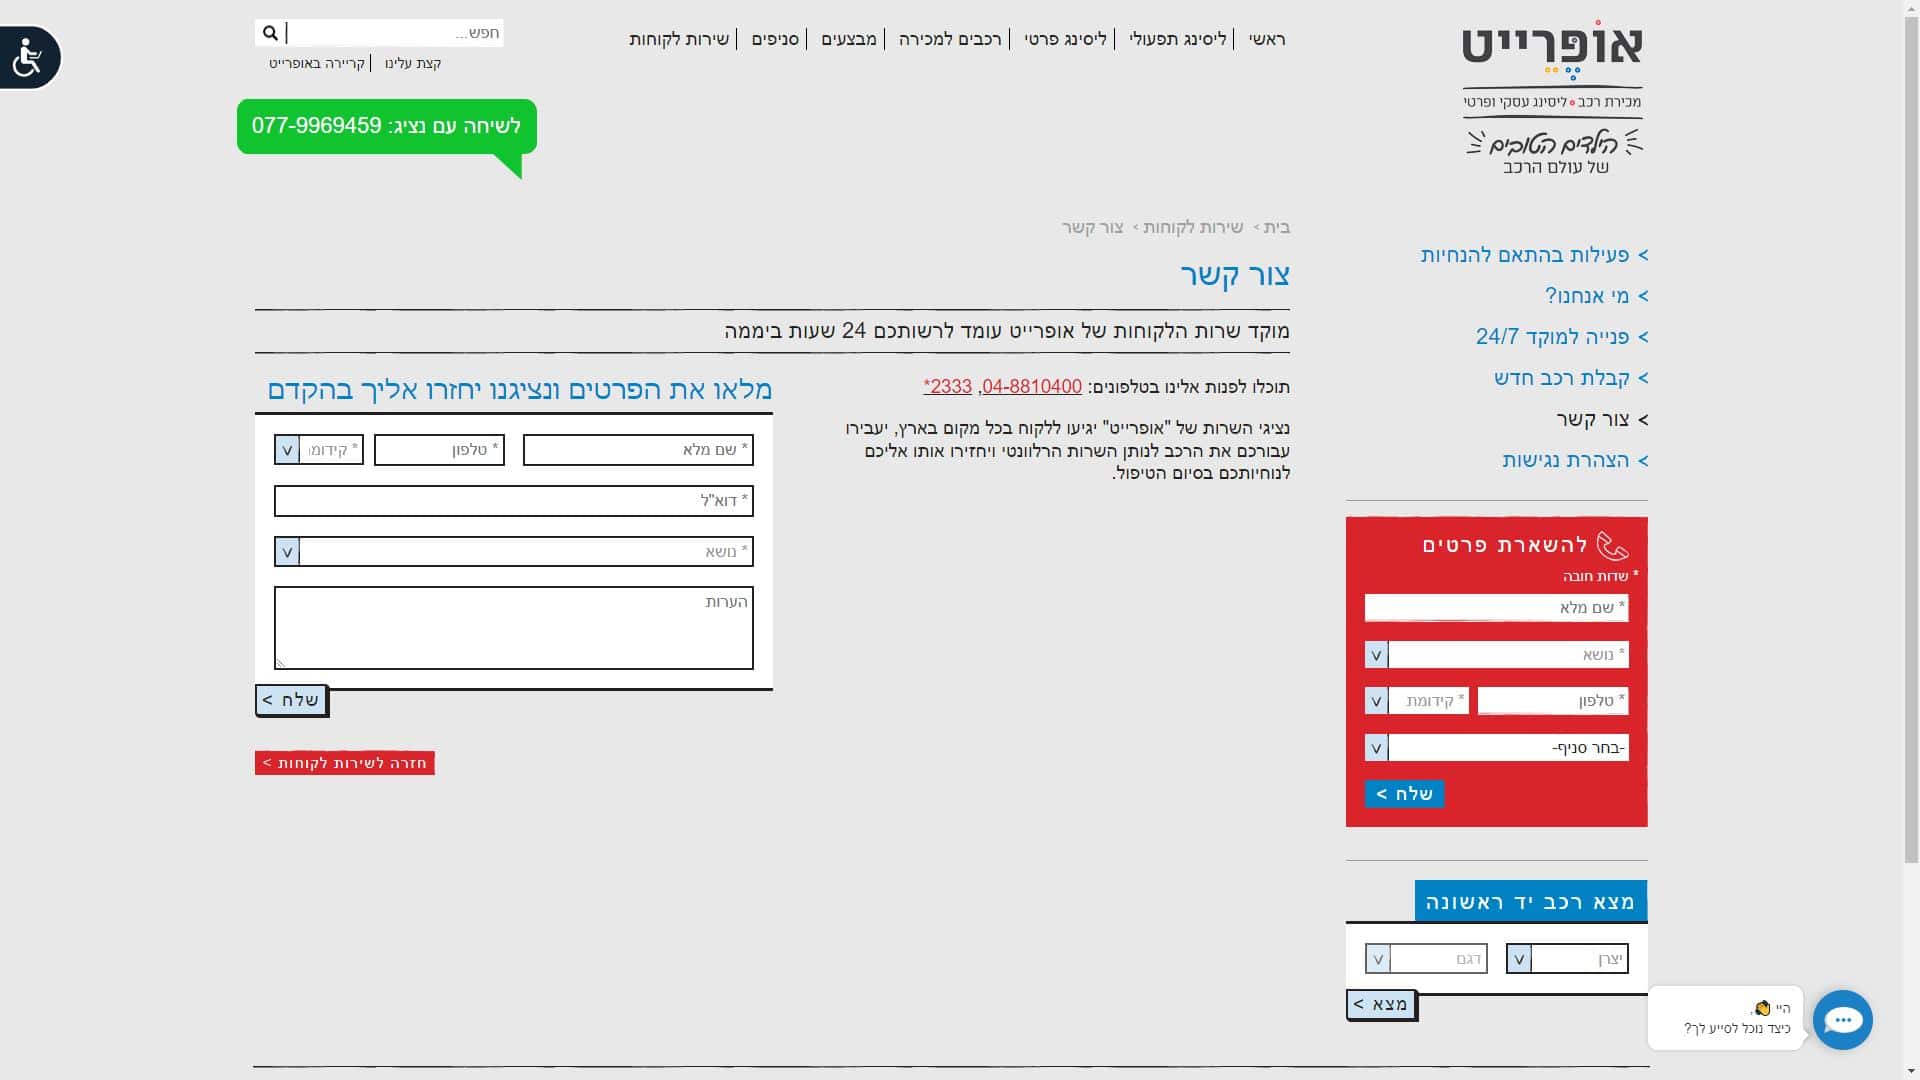Click the green call representative banner
Viewport: 1920px width, 1080px height.
coord(386,127)
